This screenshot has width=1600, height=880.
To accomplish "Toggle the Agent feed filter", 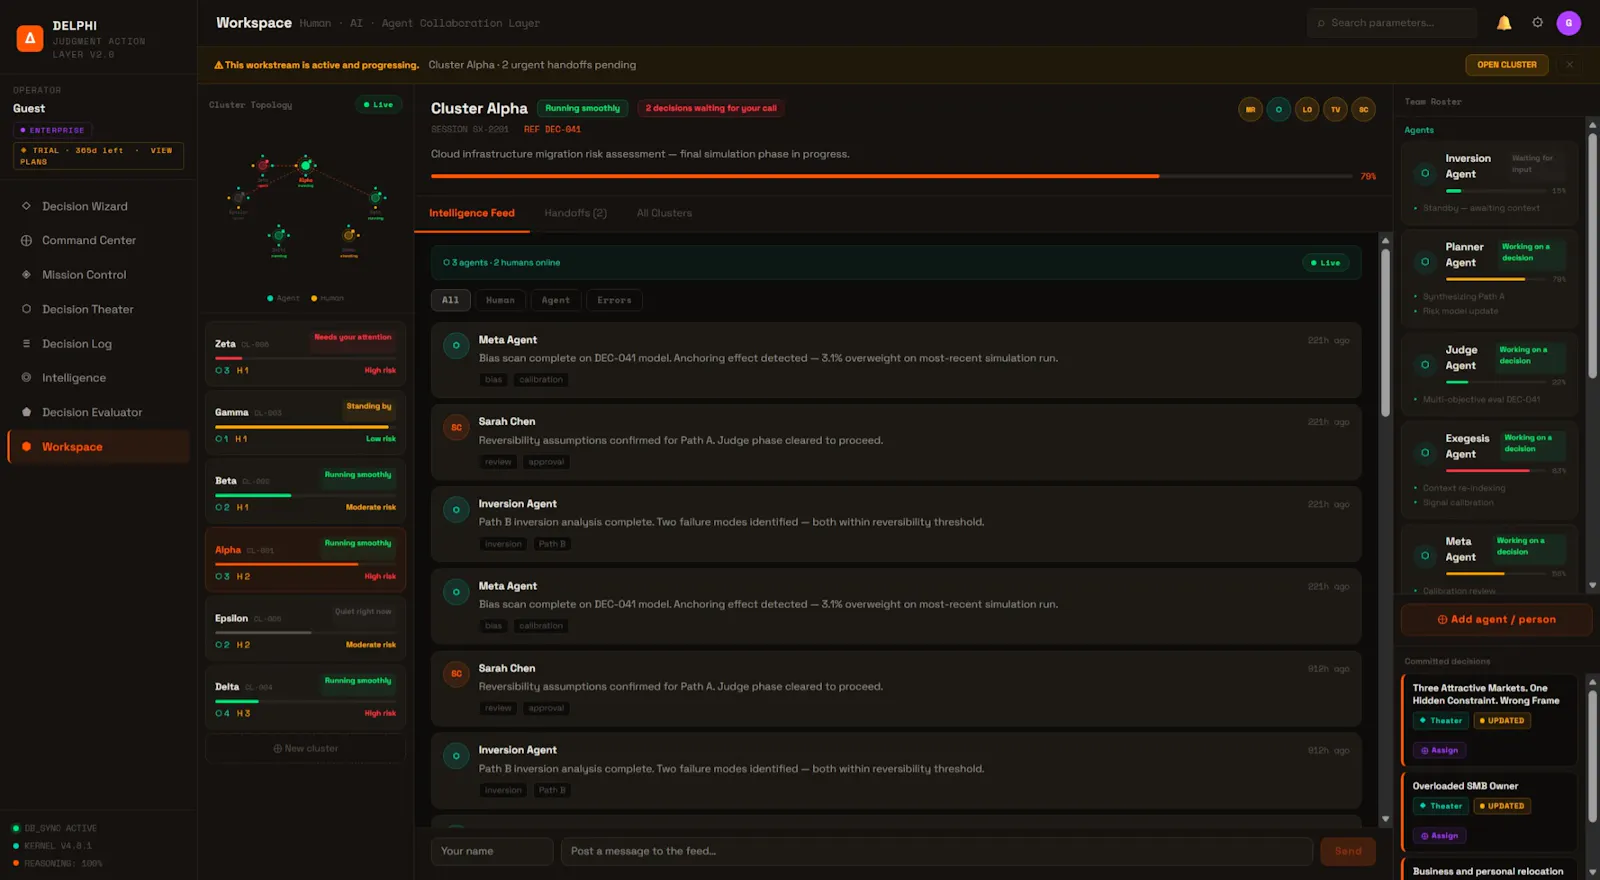I will pyautogui.click(x=555, y=300).
